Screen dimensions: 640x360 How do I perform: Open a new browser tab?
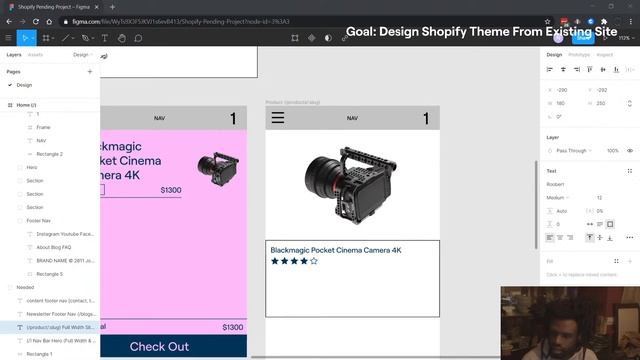tap(112, 7)
